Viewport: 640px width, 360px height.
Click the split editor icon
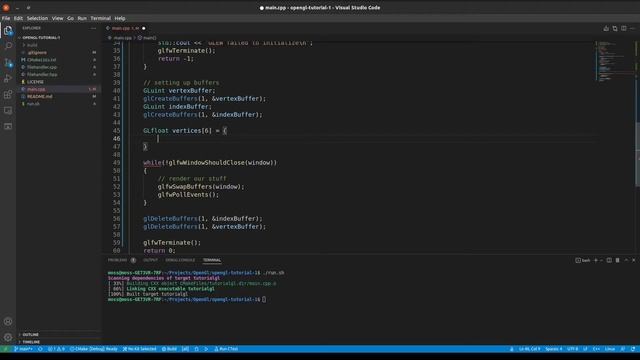tap(624, 28)
